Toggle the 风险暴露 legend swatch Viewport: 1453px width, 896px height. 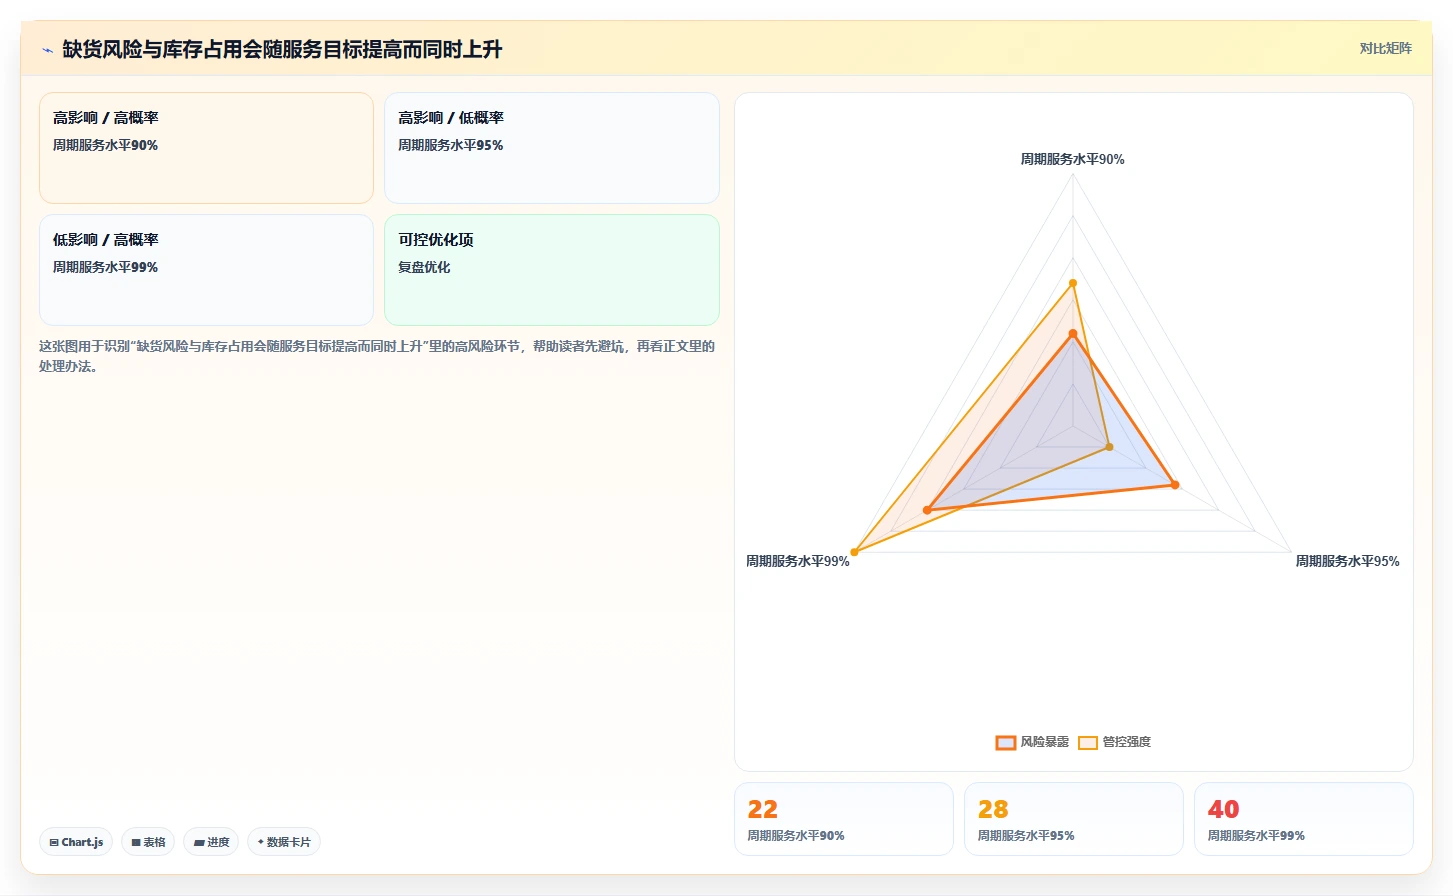coord(1006,742)
